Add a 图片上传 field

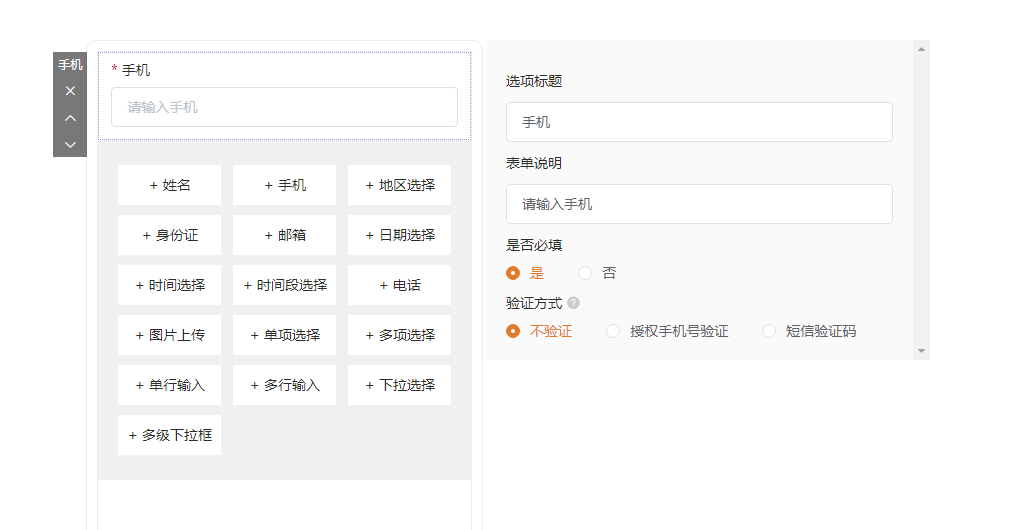[x=169, y=335]
